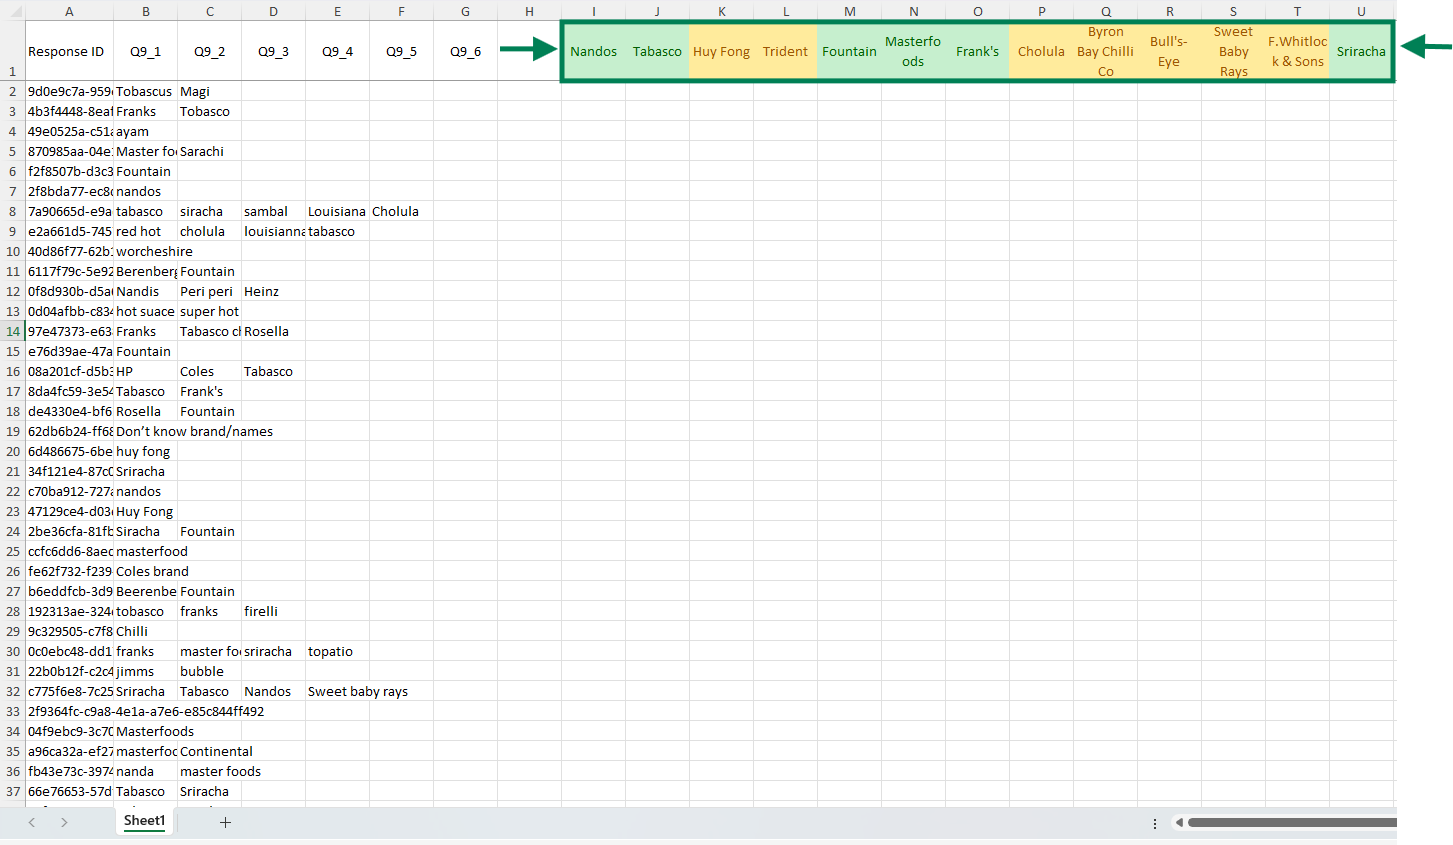Open the sheet tab options dots
The image size is (1453, 845).
point(1155,823)
